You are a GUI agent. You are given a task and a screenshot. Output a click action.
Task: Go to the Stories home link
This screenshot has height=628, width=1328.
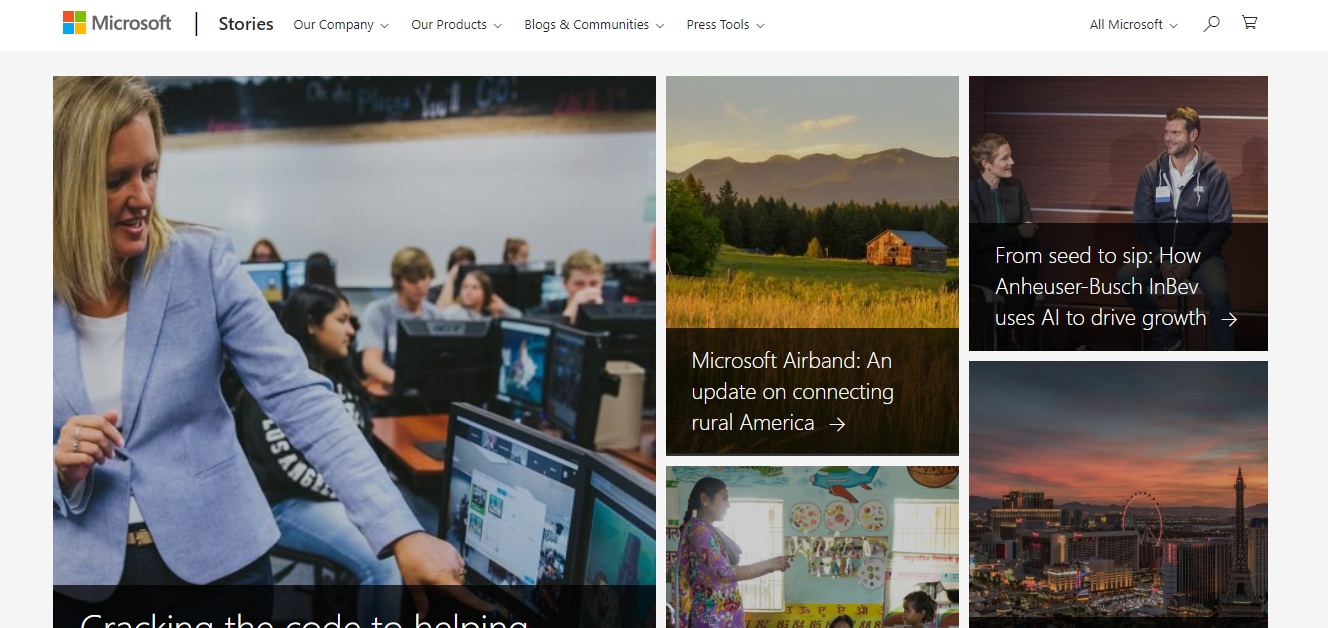pyautogui.click(x=246, y=24)
